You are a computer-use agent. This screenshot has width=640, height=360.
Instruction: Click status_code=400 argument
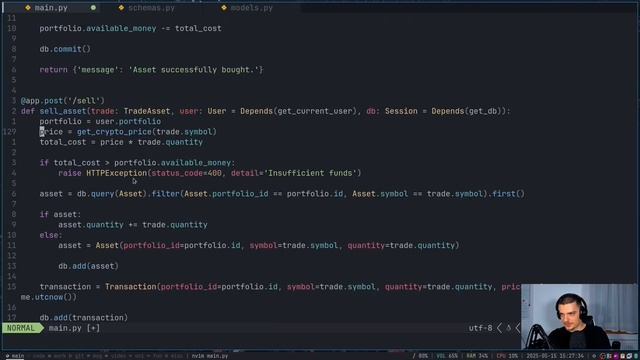tap(187, 173)
